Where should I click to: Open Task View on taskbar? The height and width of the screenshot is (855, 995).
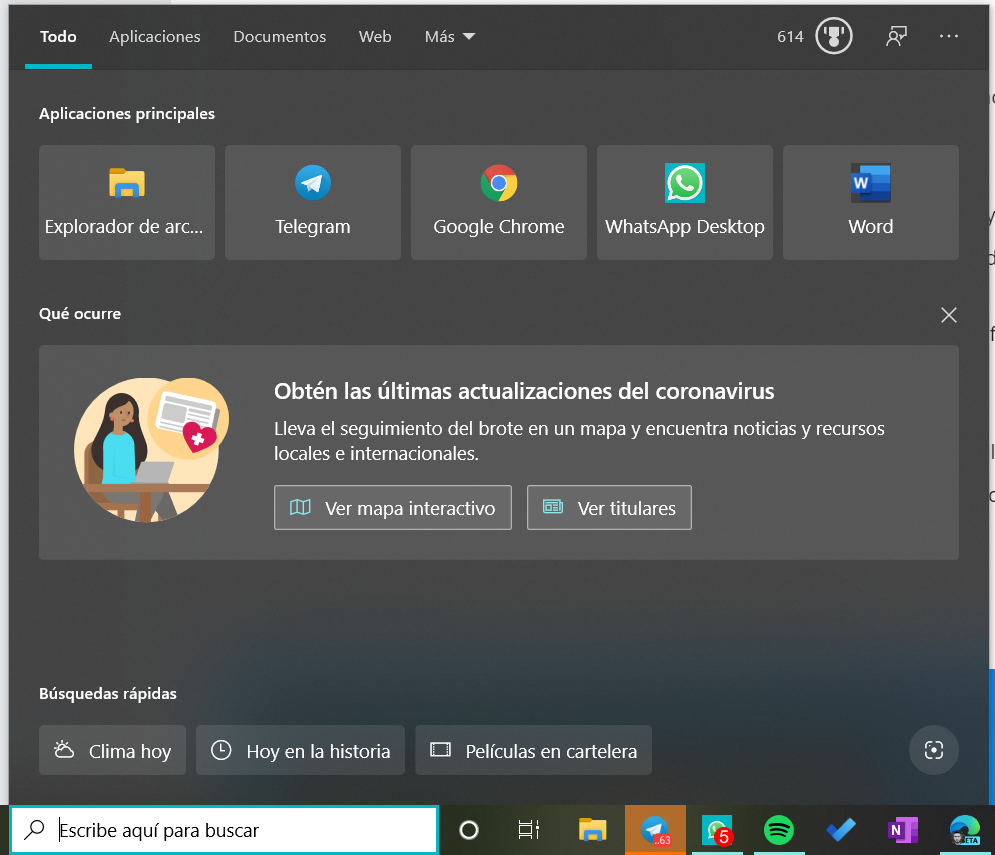point(529,830)
